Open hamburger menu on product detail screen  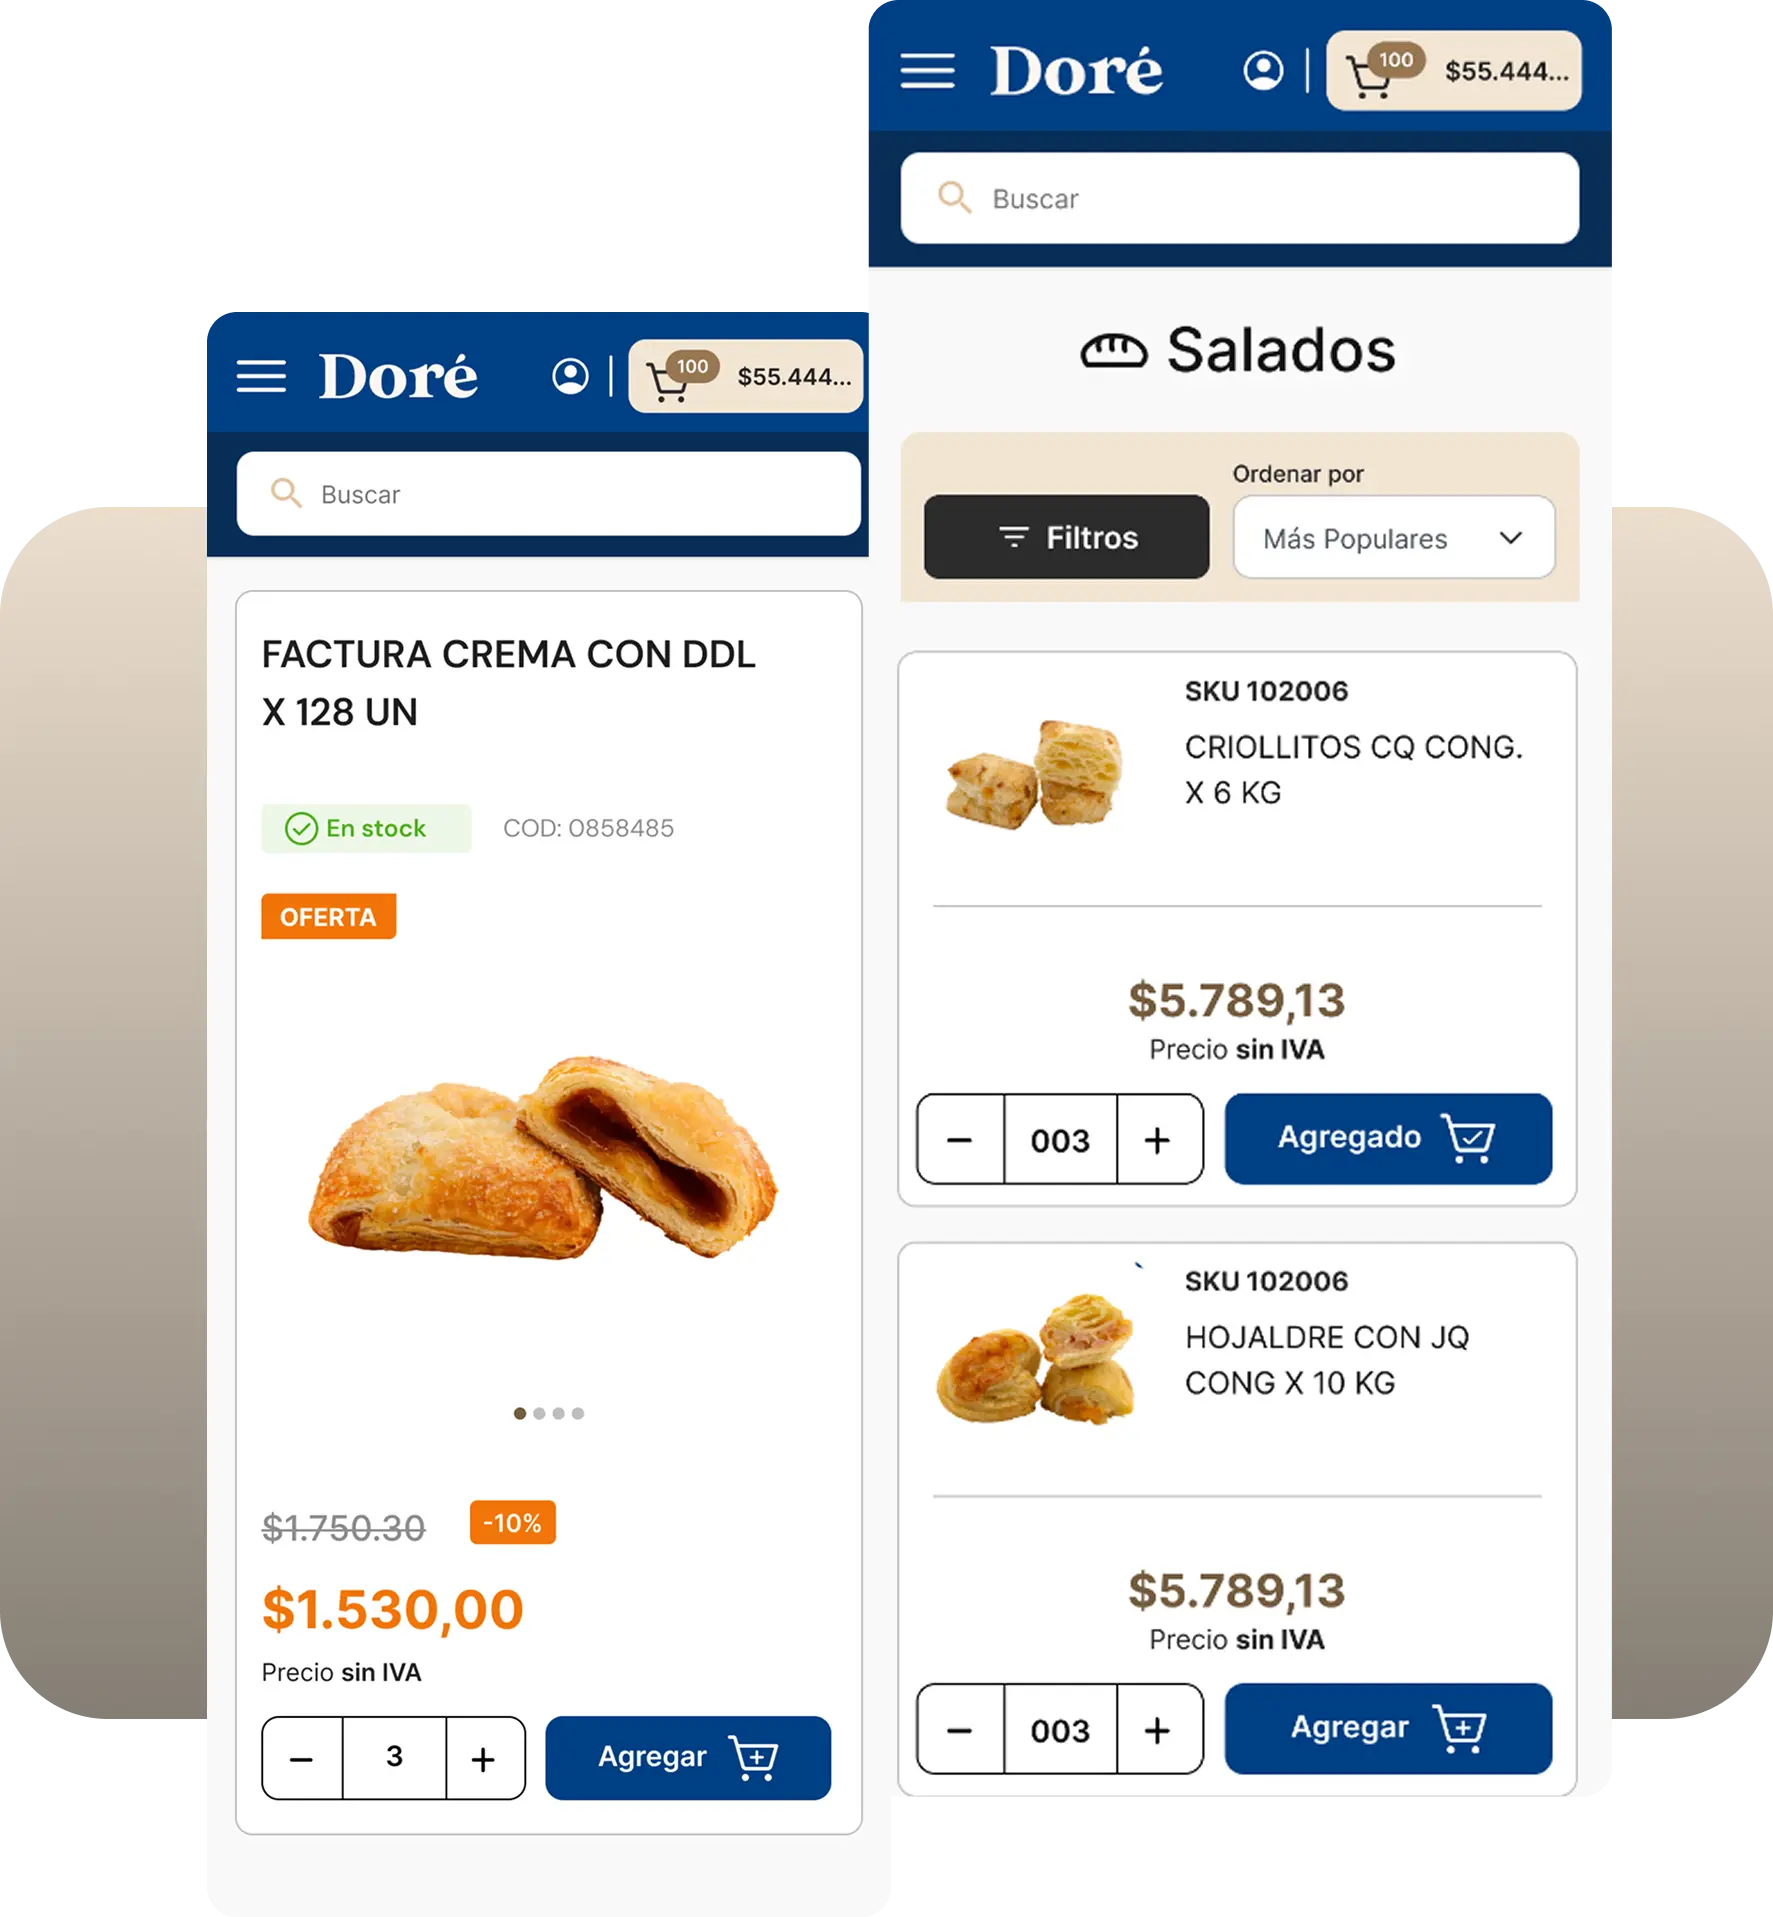pos(261,376)
